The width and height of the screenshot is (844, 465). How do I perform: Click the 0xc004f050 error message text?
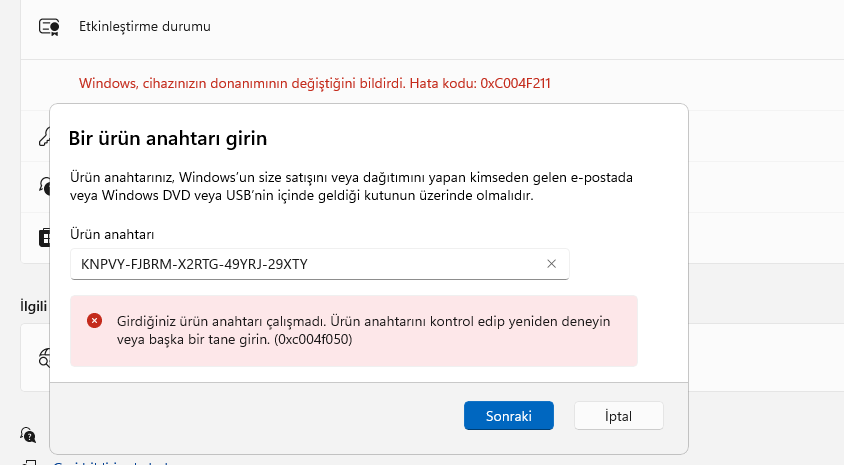coord(363,330)
